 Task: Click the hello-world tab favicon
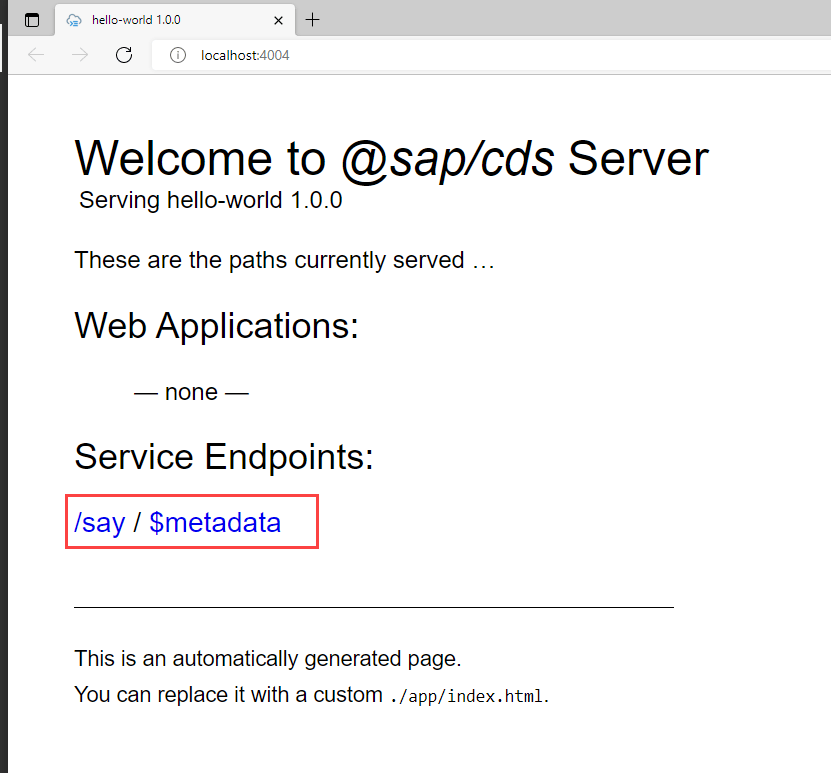point(73,20)
